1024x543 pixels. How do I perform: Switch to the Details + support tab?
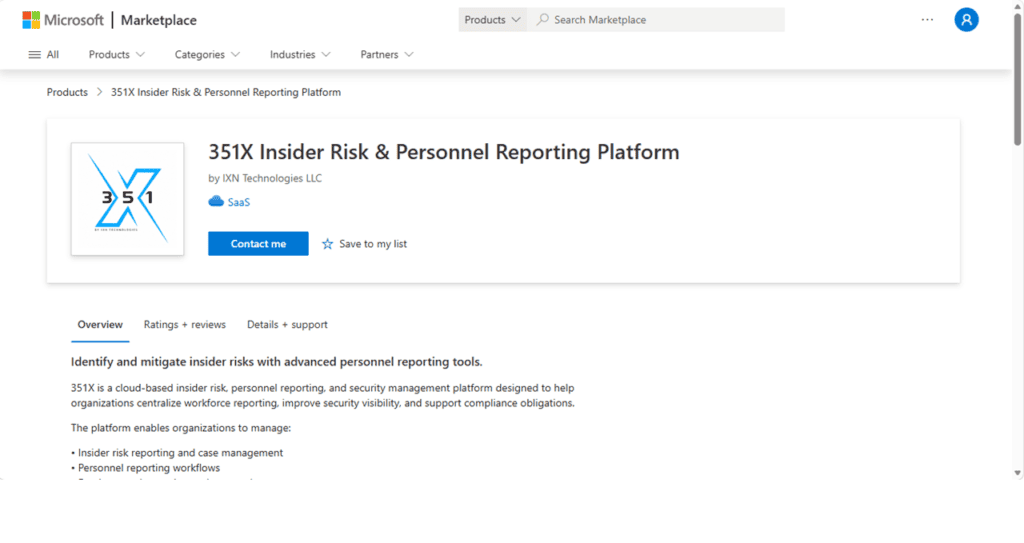click(x=287, y=325)
